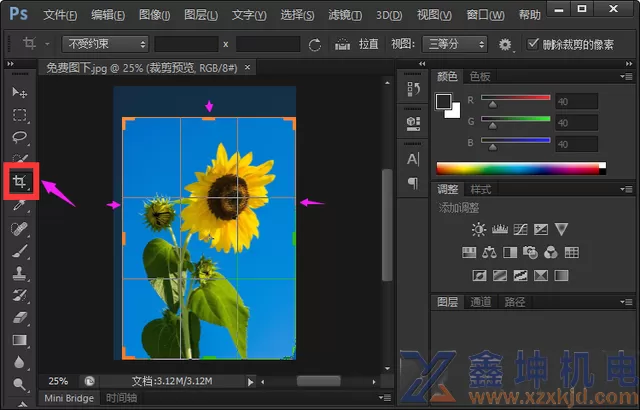The image size is (640, 410).
Task: Add a Black & White adjustment
Action: (510, 253)
